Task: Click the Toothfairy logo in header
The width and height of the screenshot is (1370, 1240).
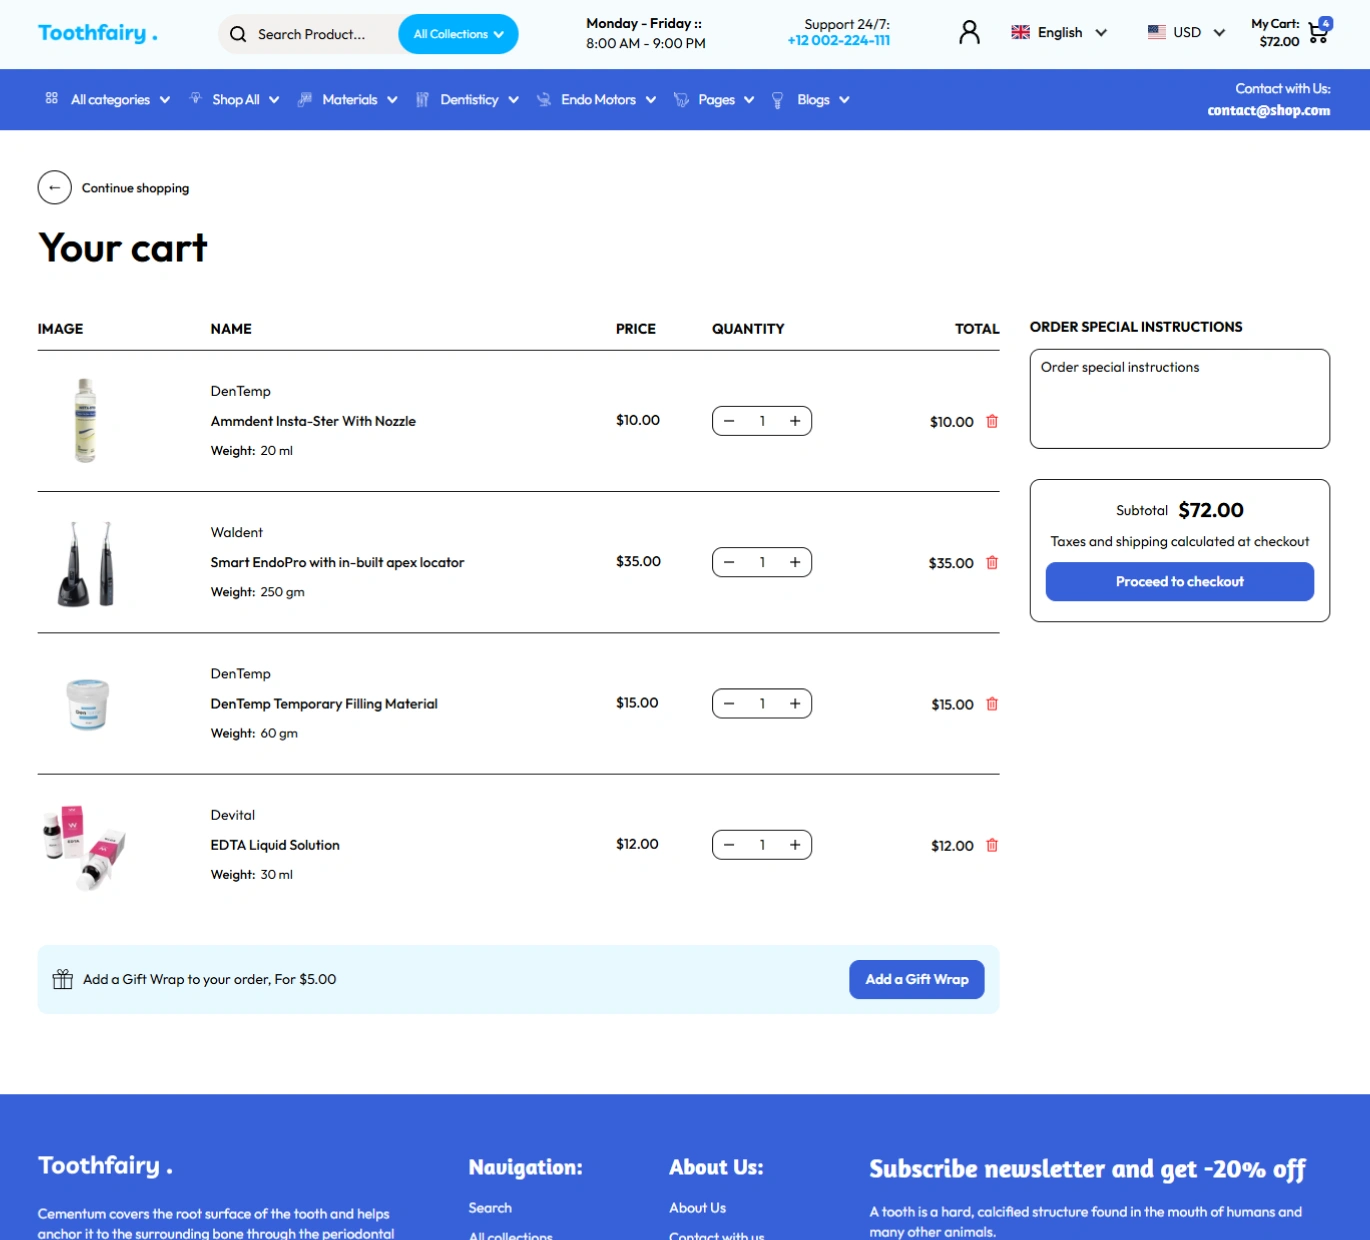Action: pos(98,33)
